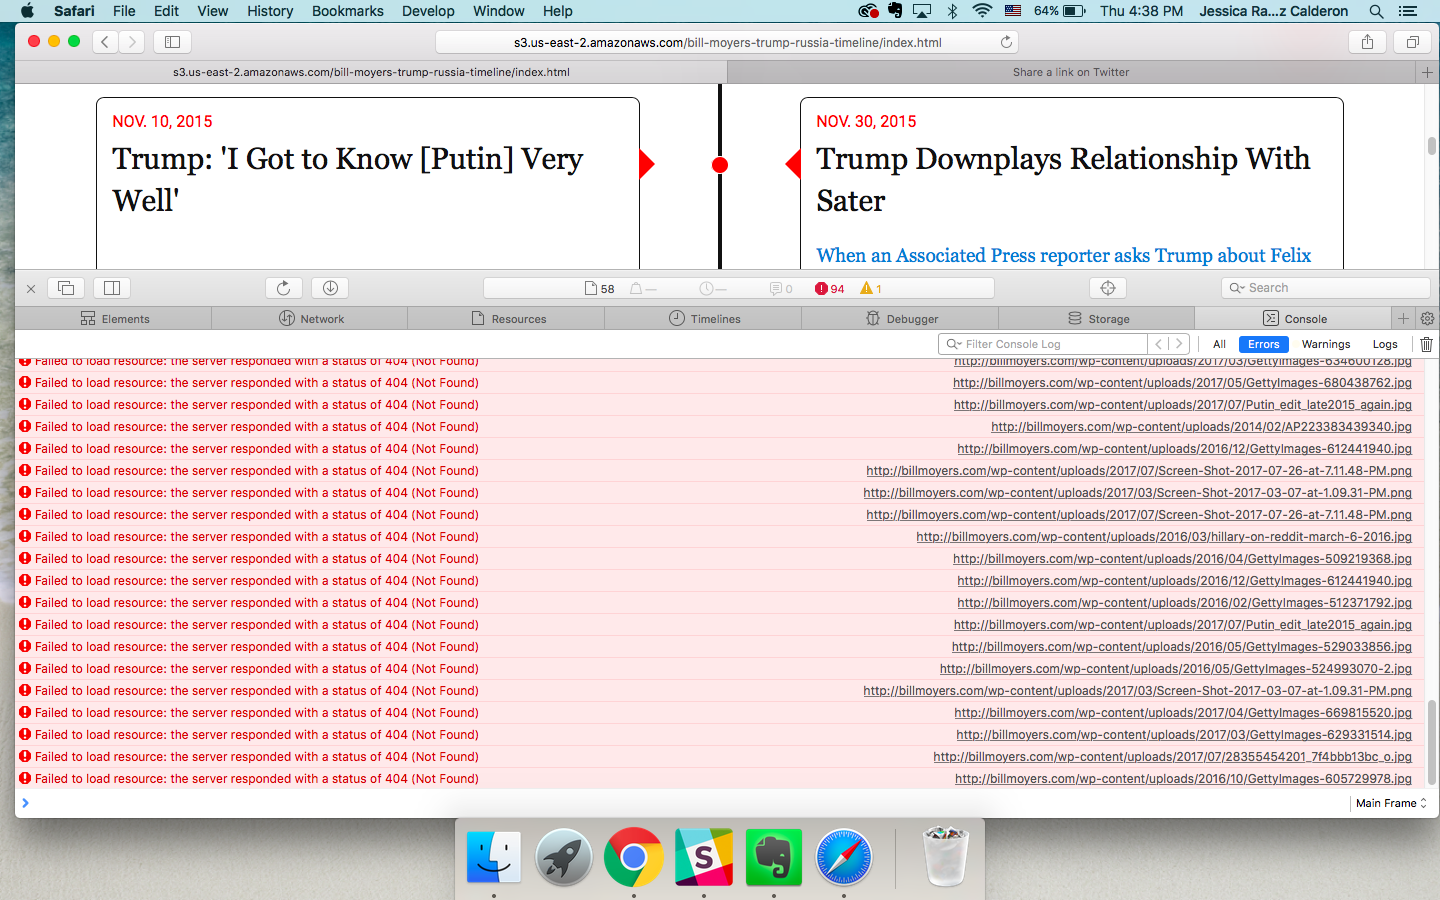Toggle the Errors console filter
This screenshot has width=1440, height=900.
[1263, 344]
